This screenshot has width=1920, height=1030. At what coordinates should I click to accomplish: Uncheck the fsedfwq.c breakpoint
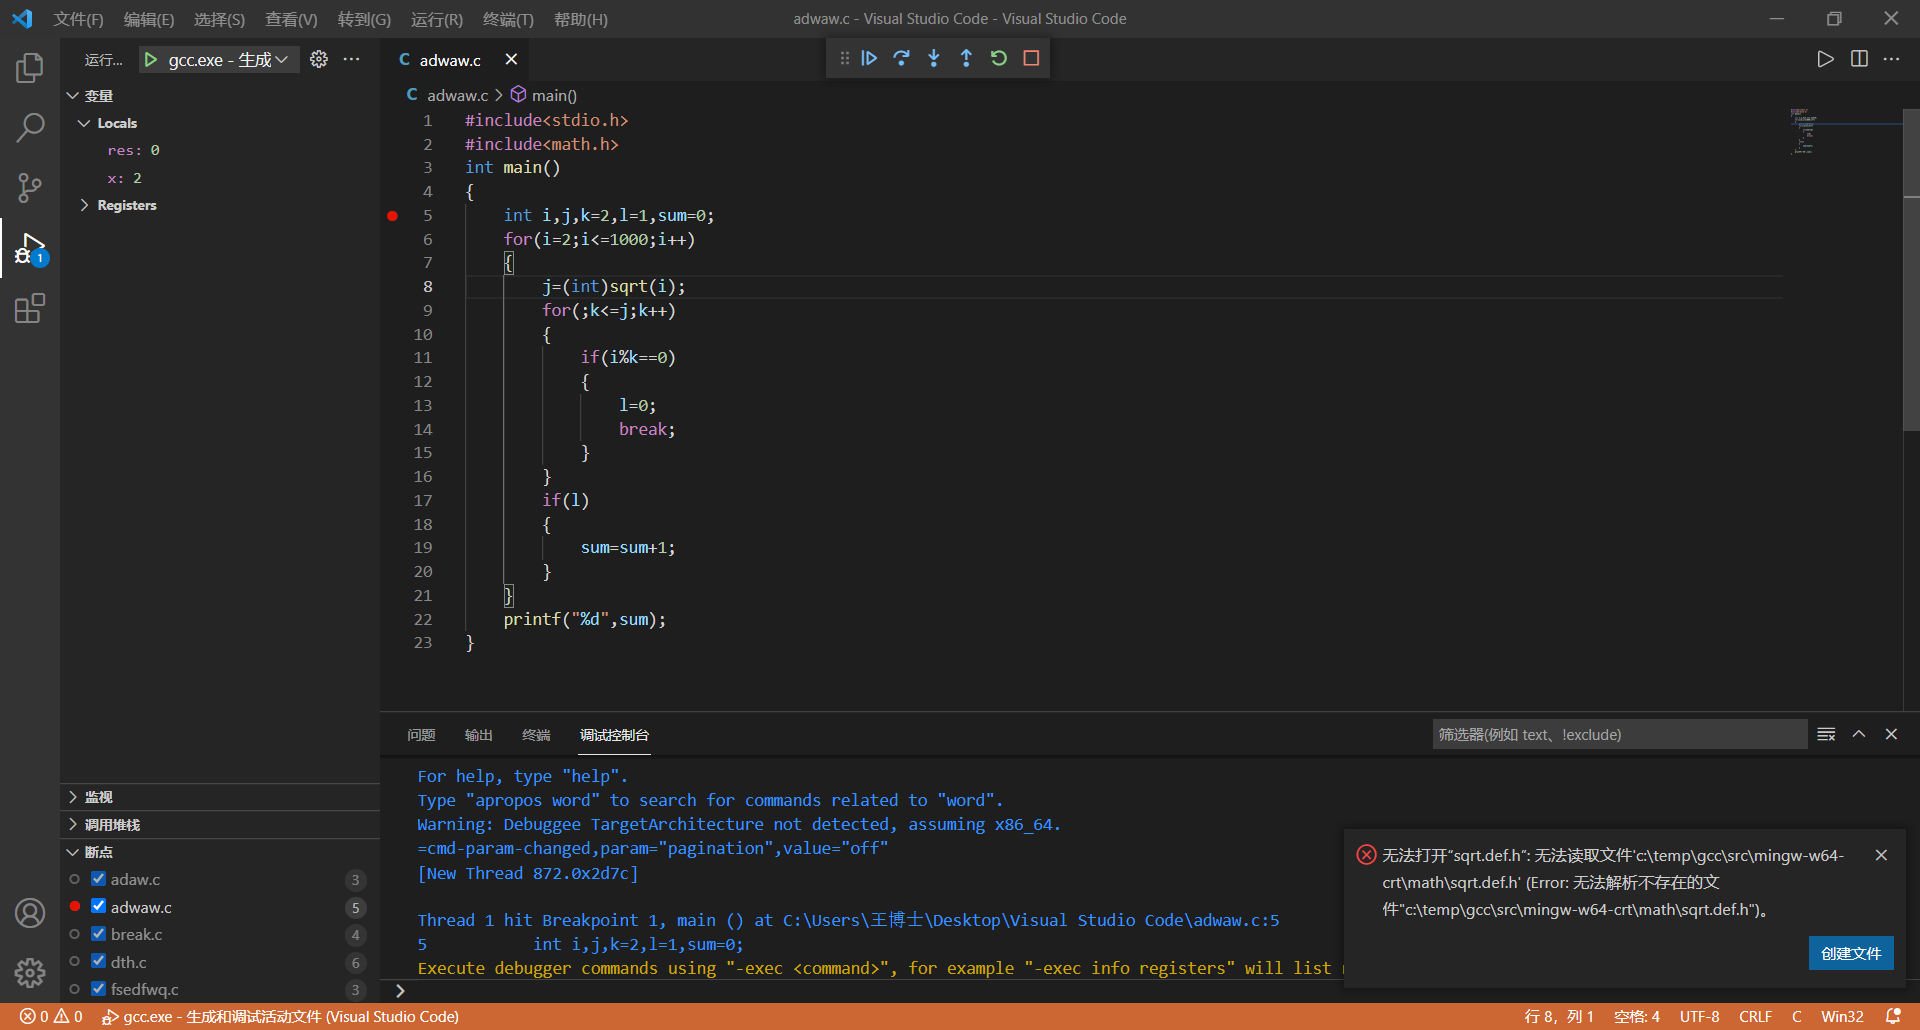coord(98,989)
